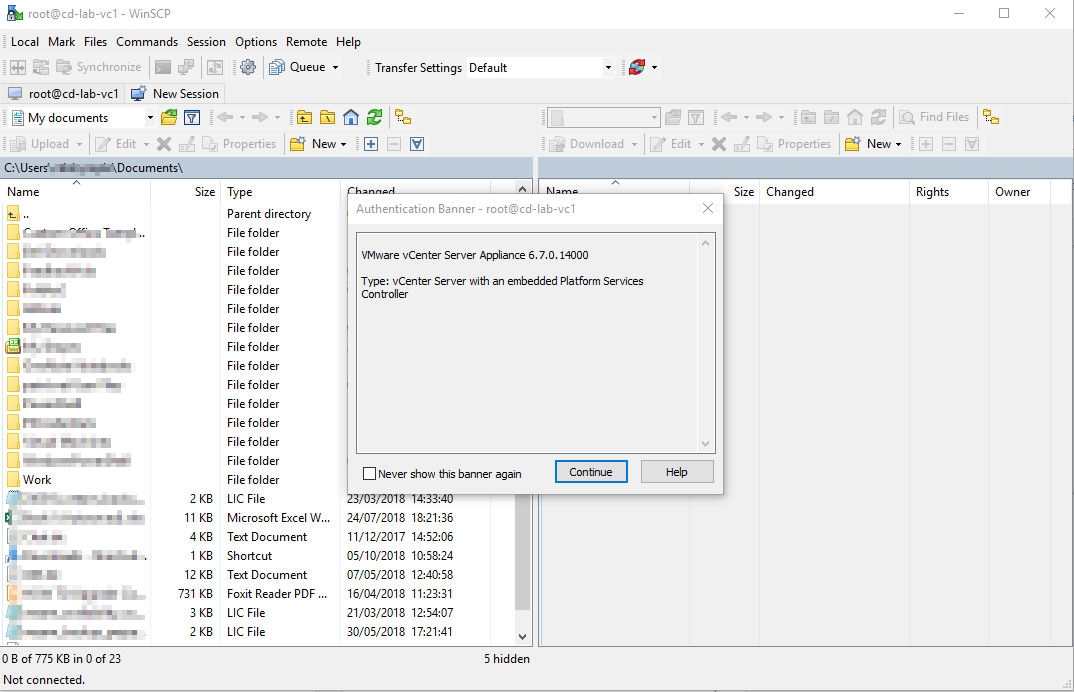Click the remote Download button
Screen dimensions: 1074x692
pyautogui.click(x=588, y=144)
